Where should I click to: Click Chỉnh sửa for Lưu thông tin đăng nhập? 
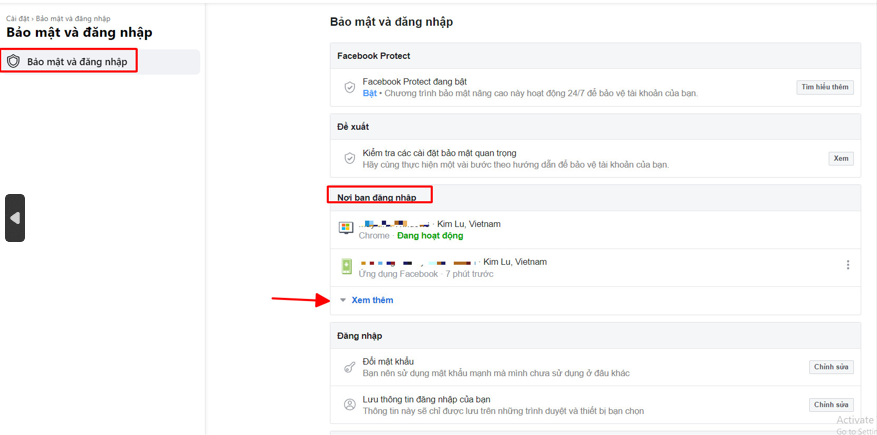831,405
